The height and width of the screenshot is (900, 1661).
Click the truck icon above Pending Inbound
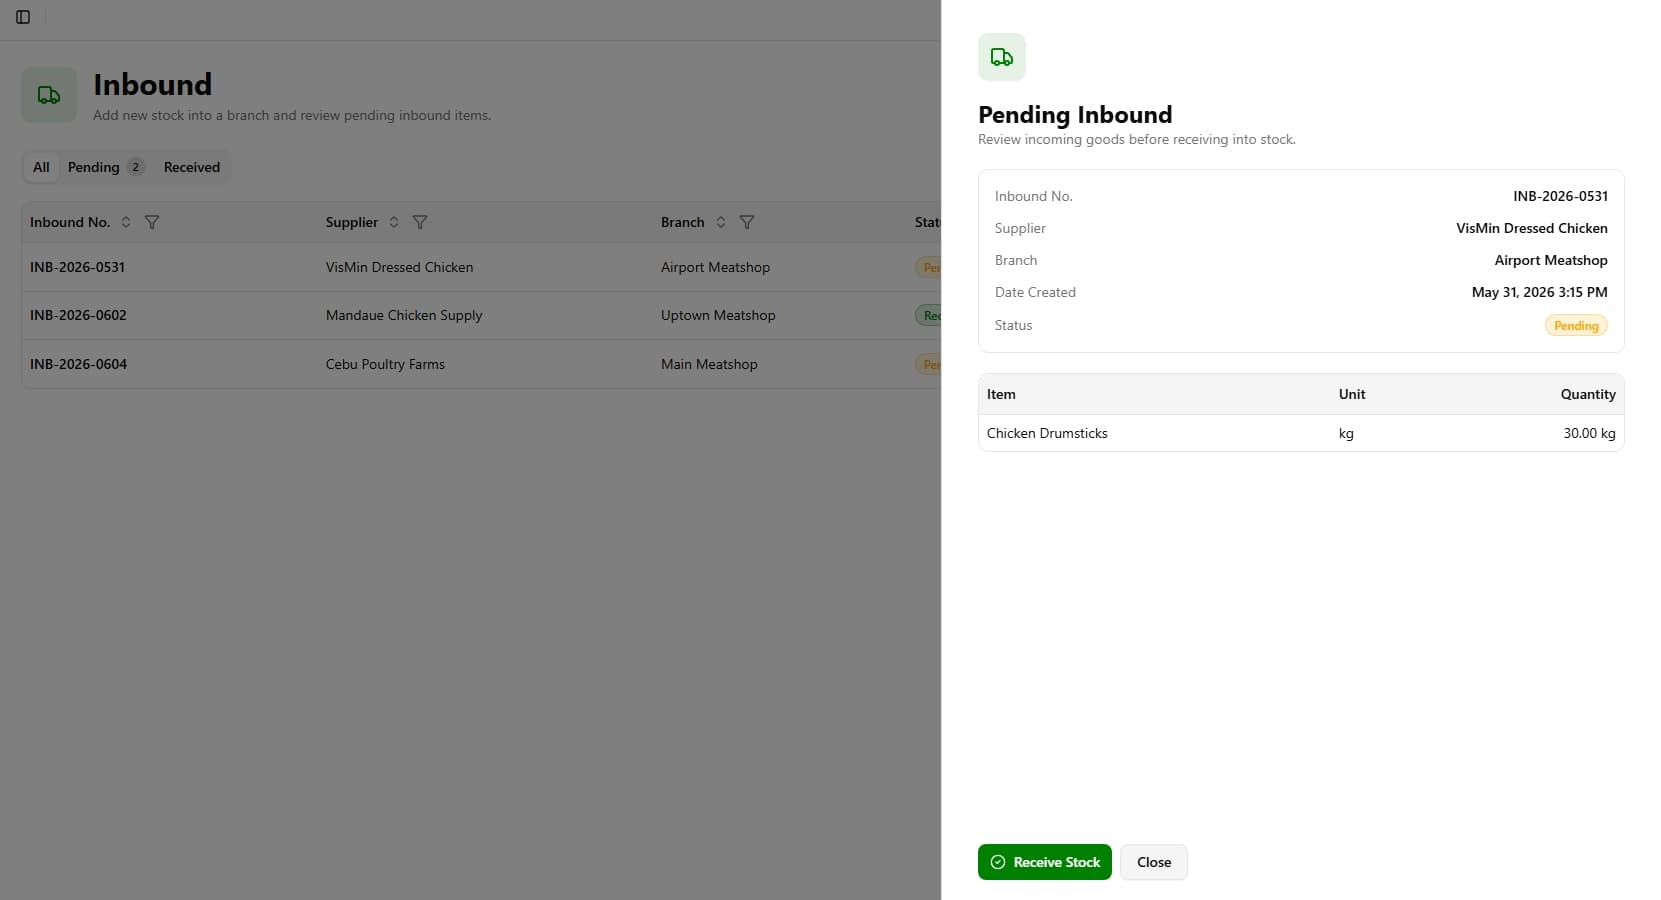tap(1002, 57)
